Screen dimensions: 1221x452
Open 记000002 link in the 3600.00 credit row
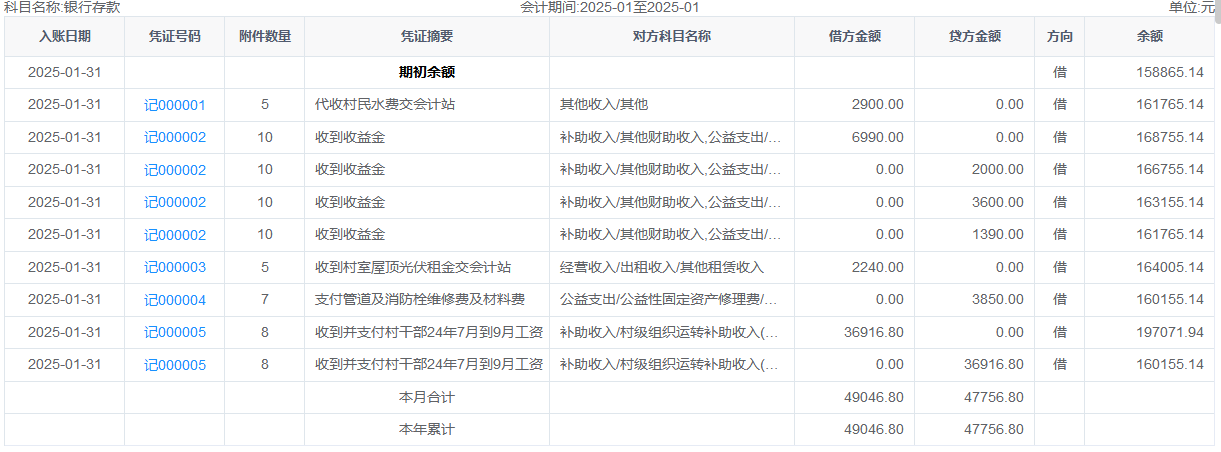175,202
